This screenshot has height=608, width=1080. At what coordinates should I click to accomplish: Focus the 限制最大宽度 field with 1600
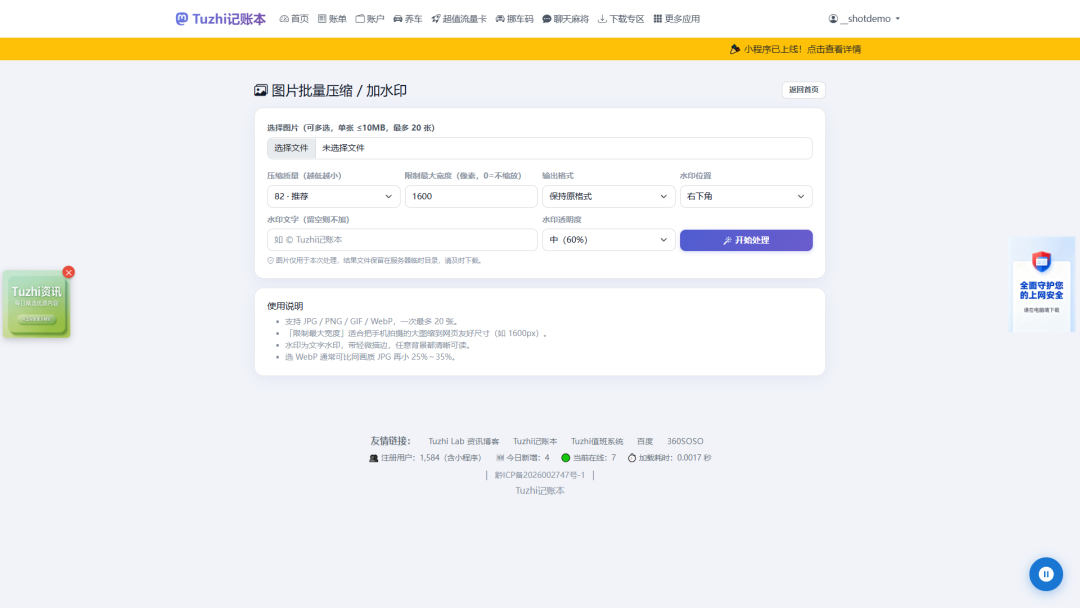471,196
